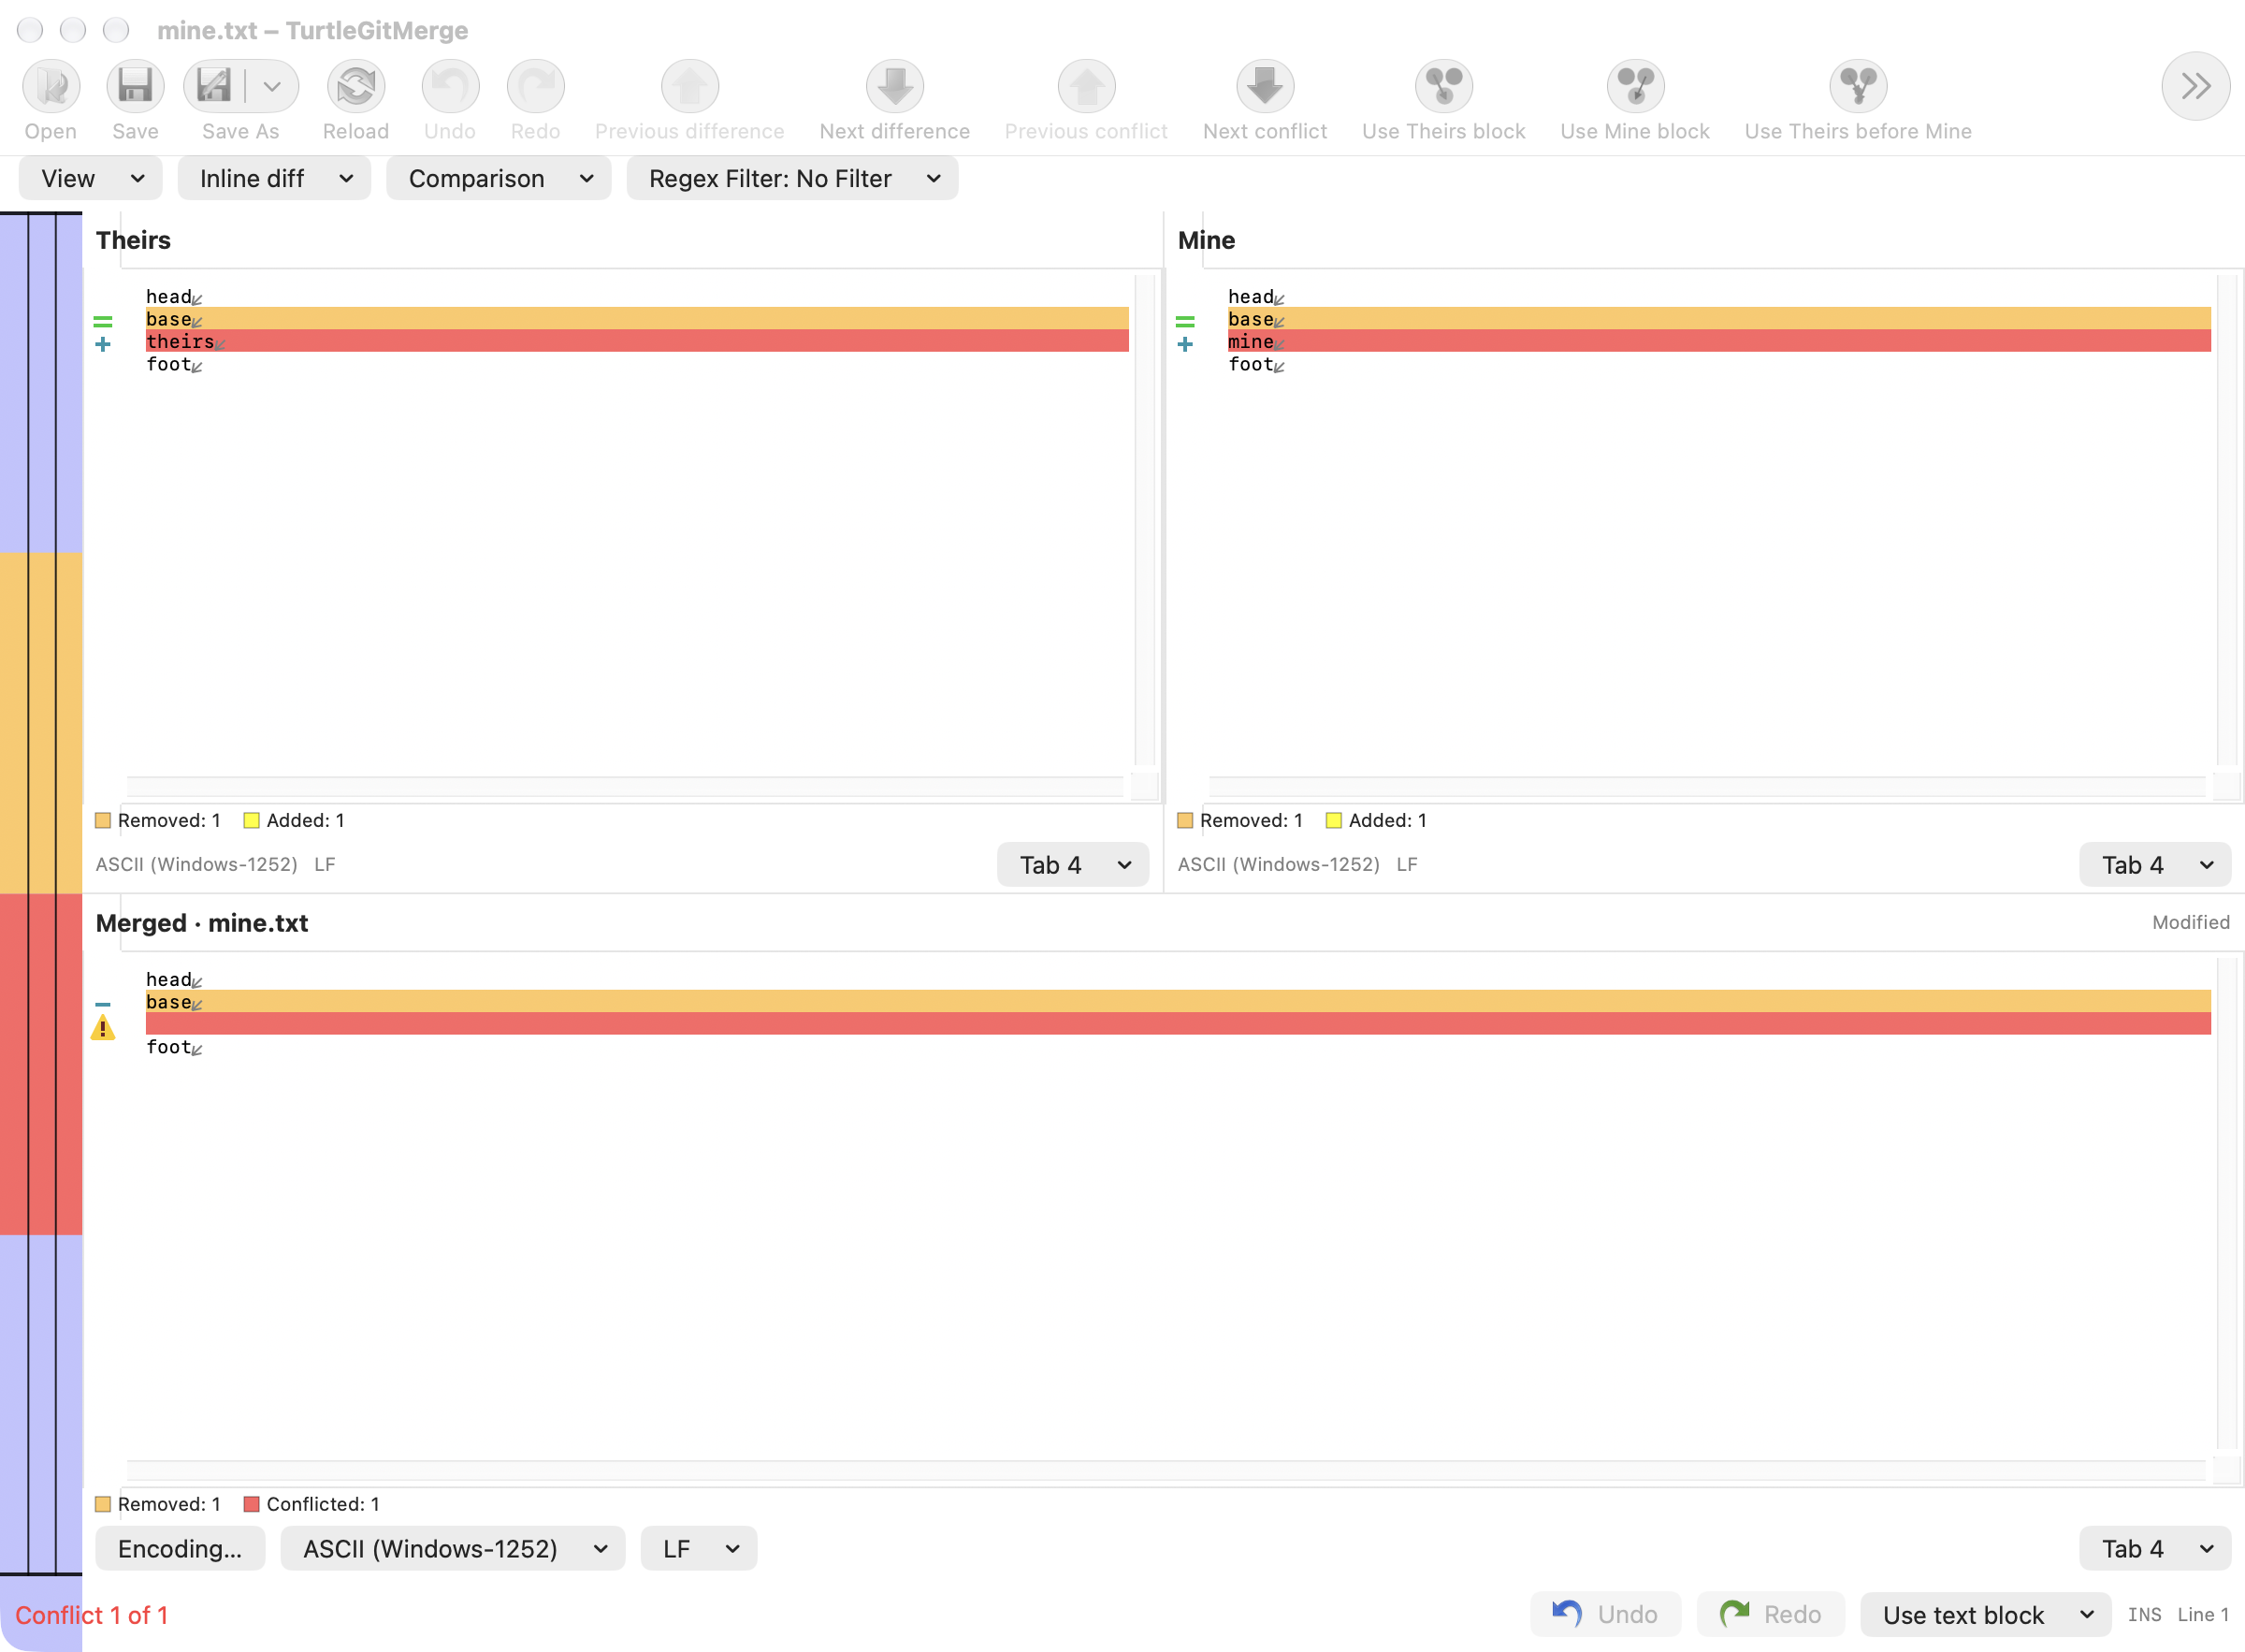Click the toolbar Redo icon
The height and width of the screenshot is (1652, 2245).
[536, 86]
